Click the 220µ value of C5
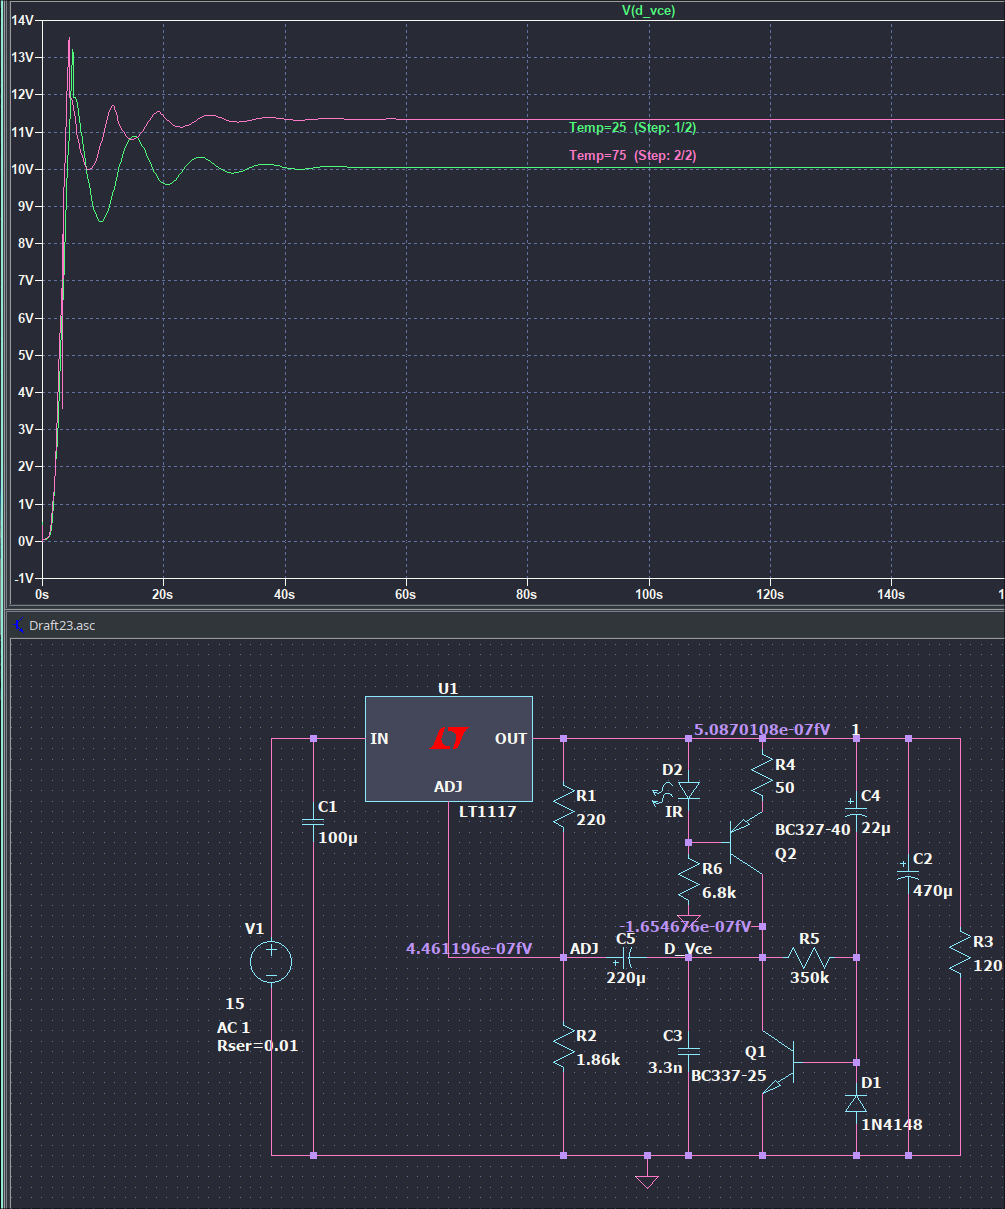1005x1209 pixels. [626, 978]
